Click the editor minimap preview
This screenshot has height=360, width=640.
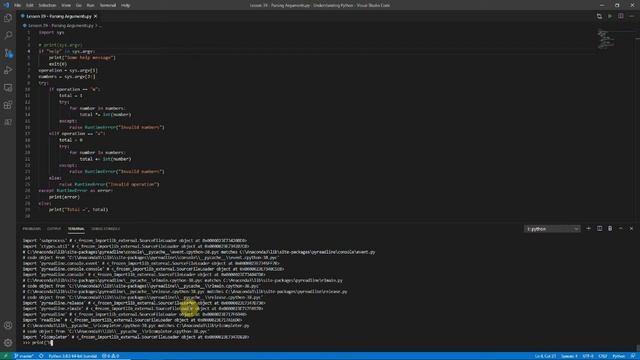[x=606, y=39]
